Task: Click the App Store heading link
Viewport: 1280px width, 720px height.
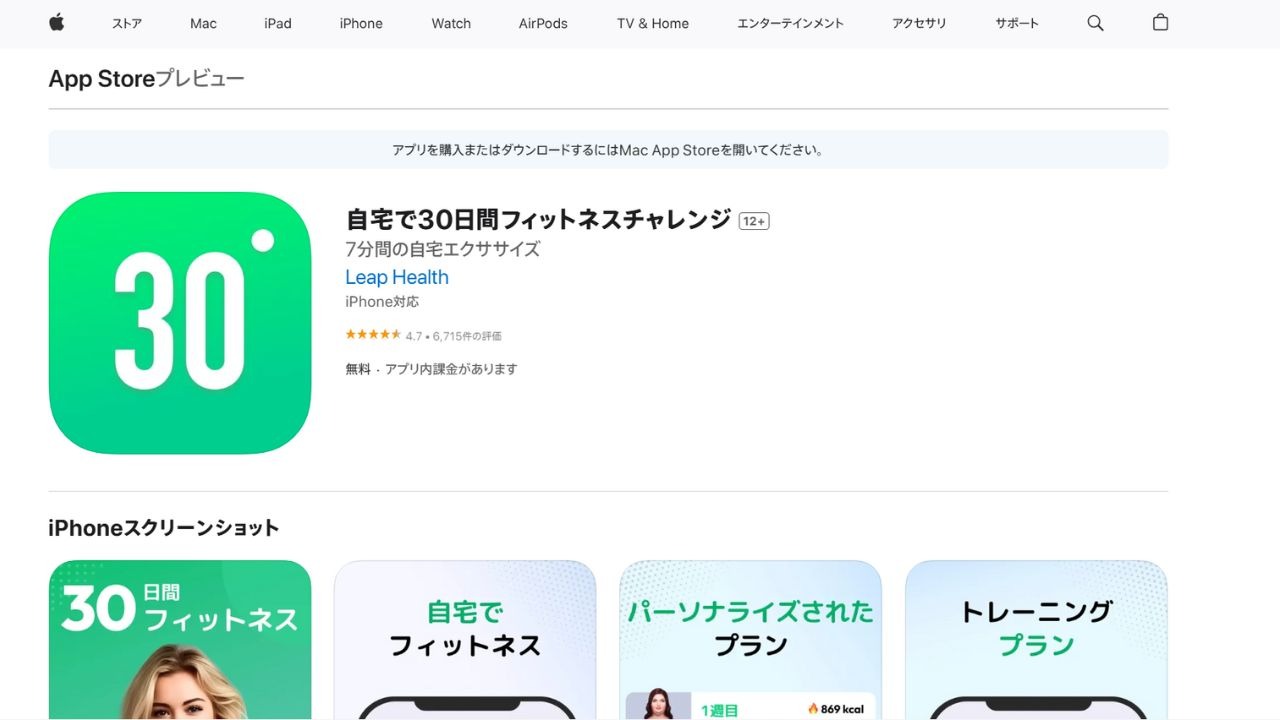Action: (102, 79)
